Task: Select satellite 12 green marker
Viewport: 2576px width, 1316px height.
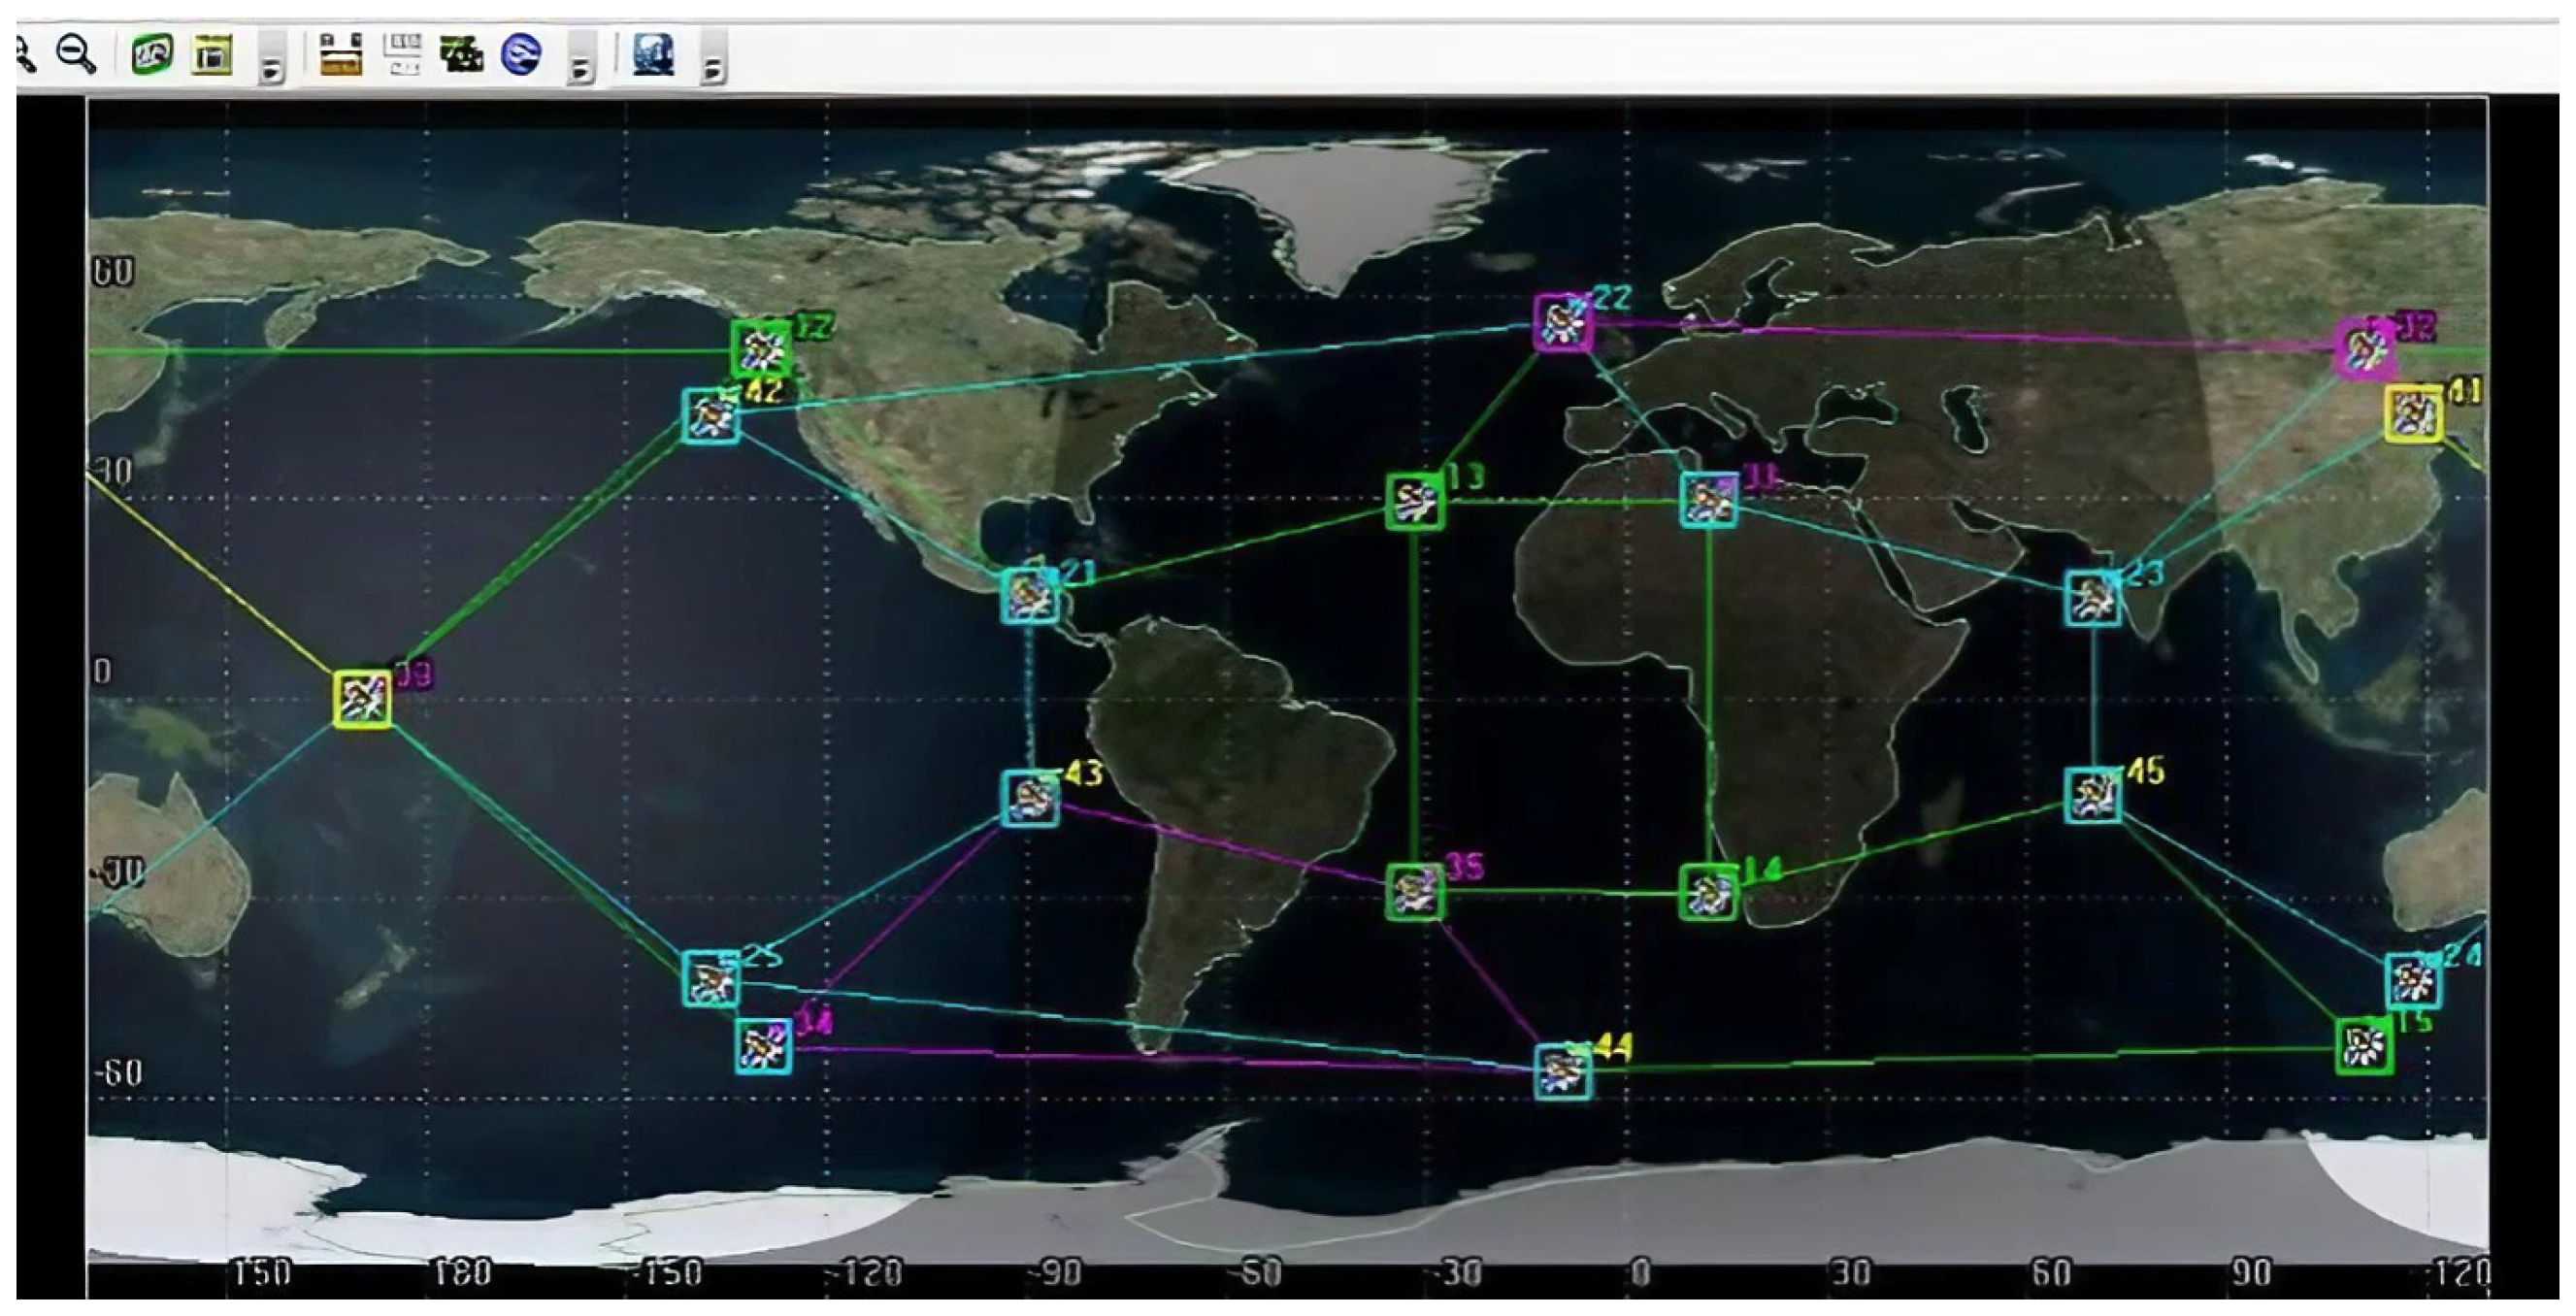Action: 761,349
